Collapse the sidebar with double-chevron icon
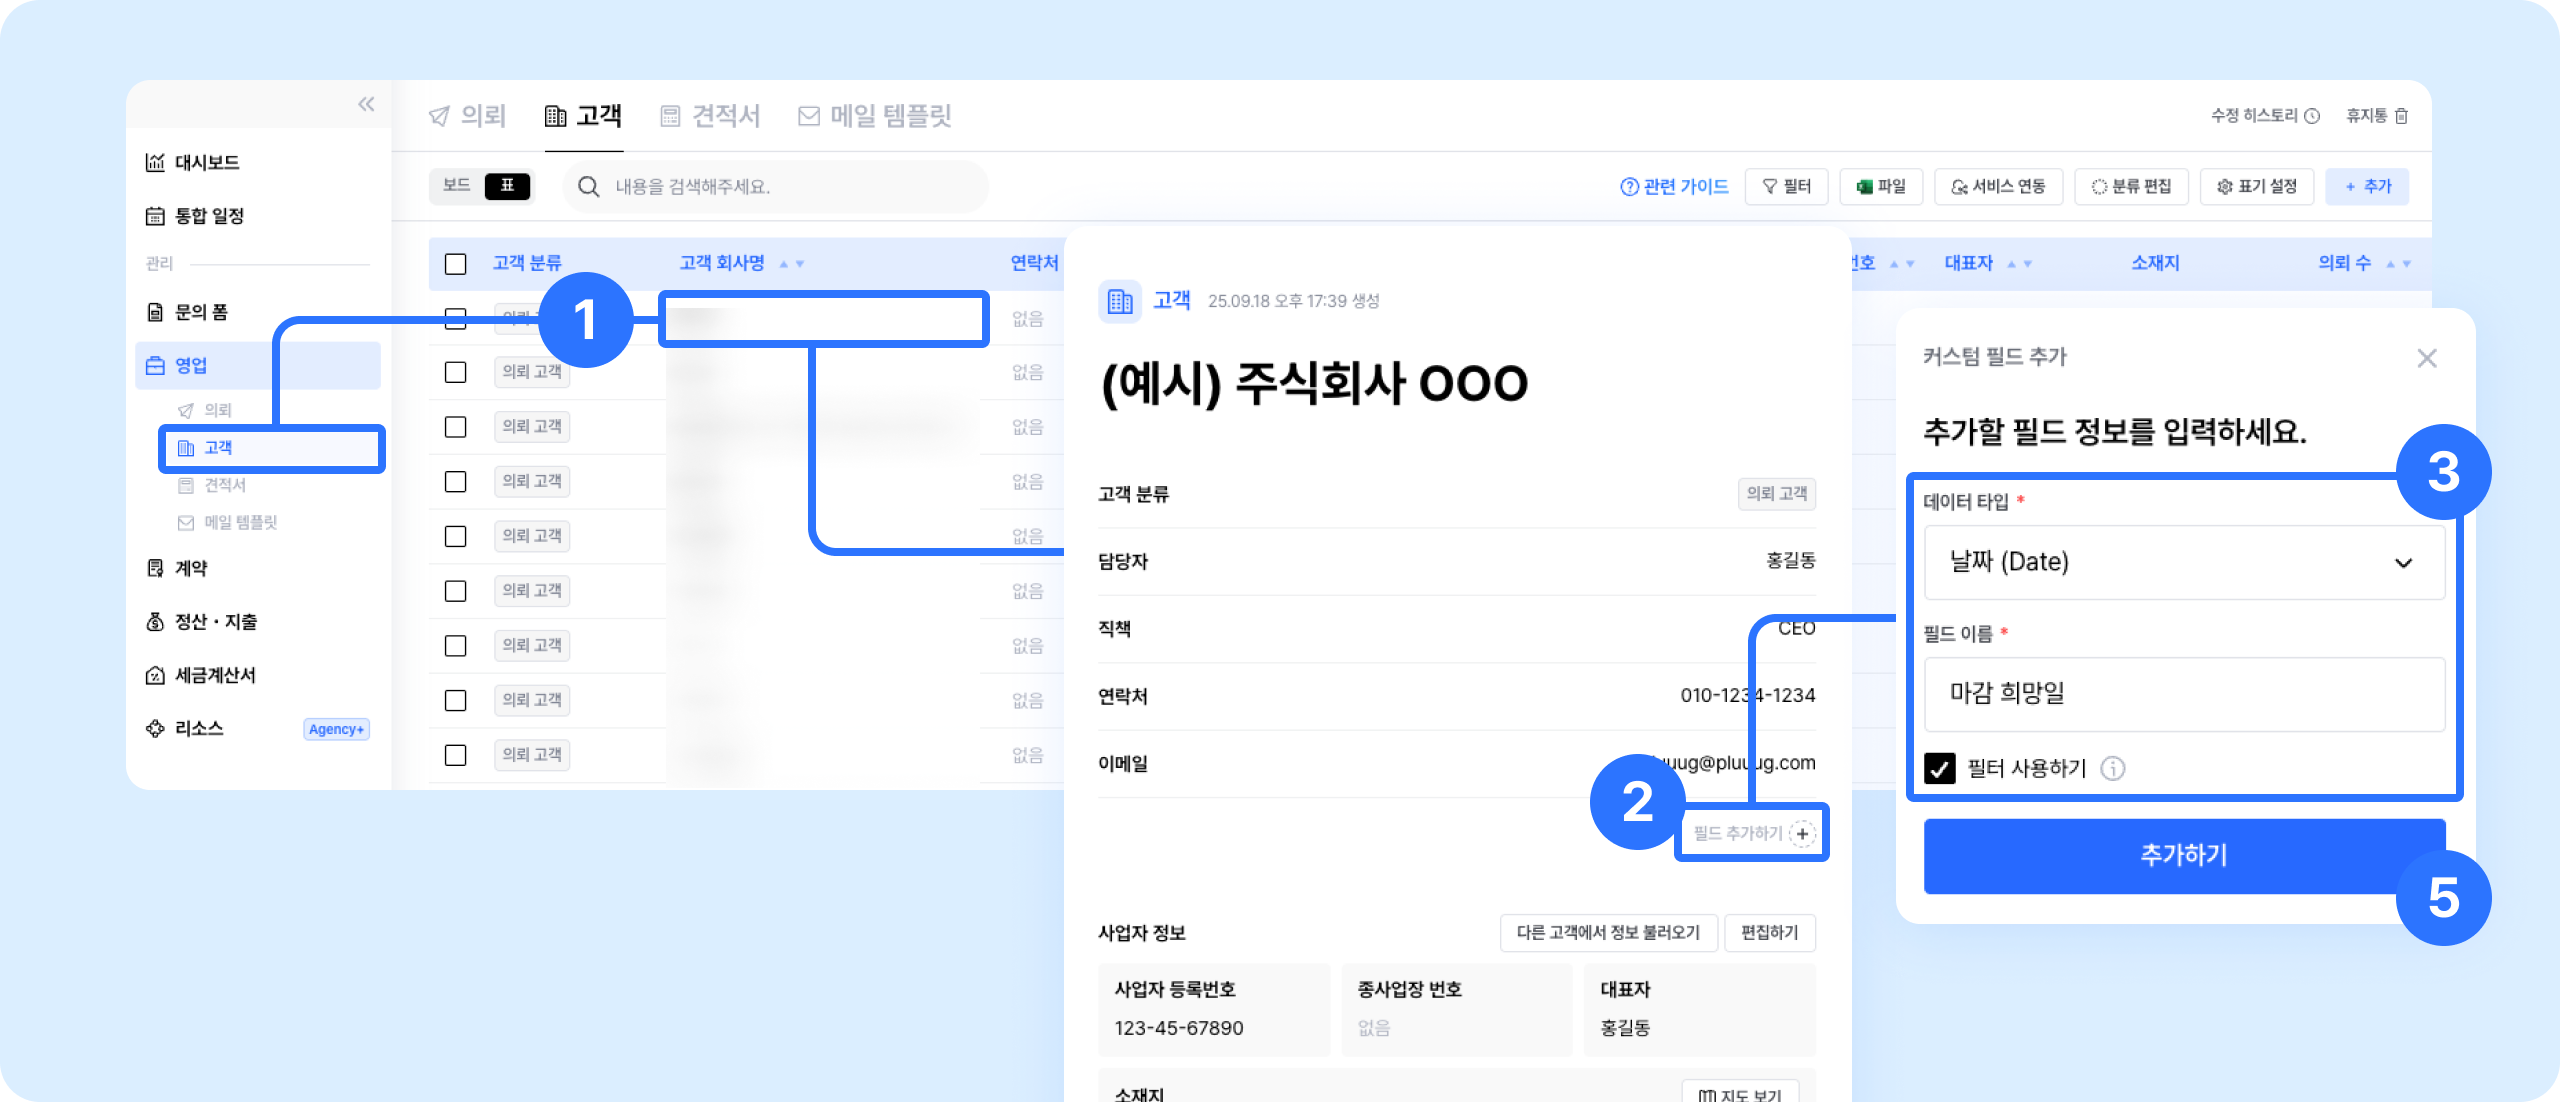 click(366, 104)
